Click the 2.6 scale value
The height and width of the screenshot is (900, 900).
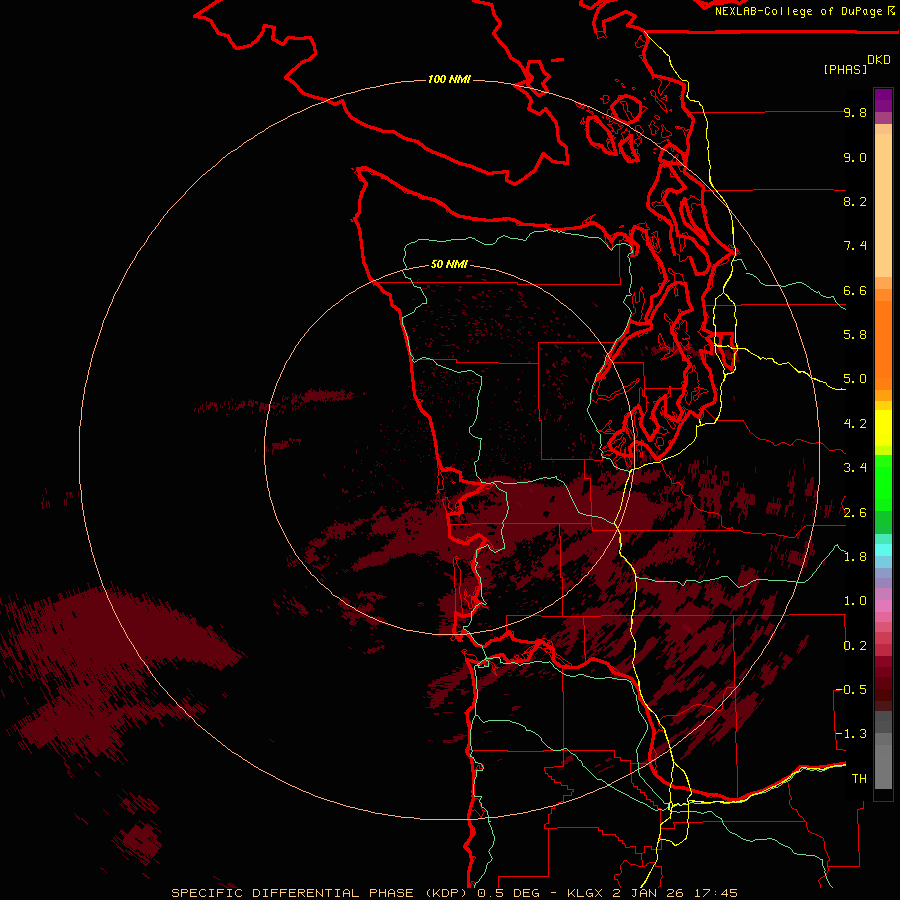[855, 513]
